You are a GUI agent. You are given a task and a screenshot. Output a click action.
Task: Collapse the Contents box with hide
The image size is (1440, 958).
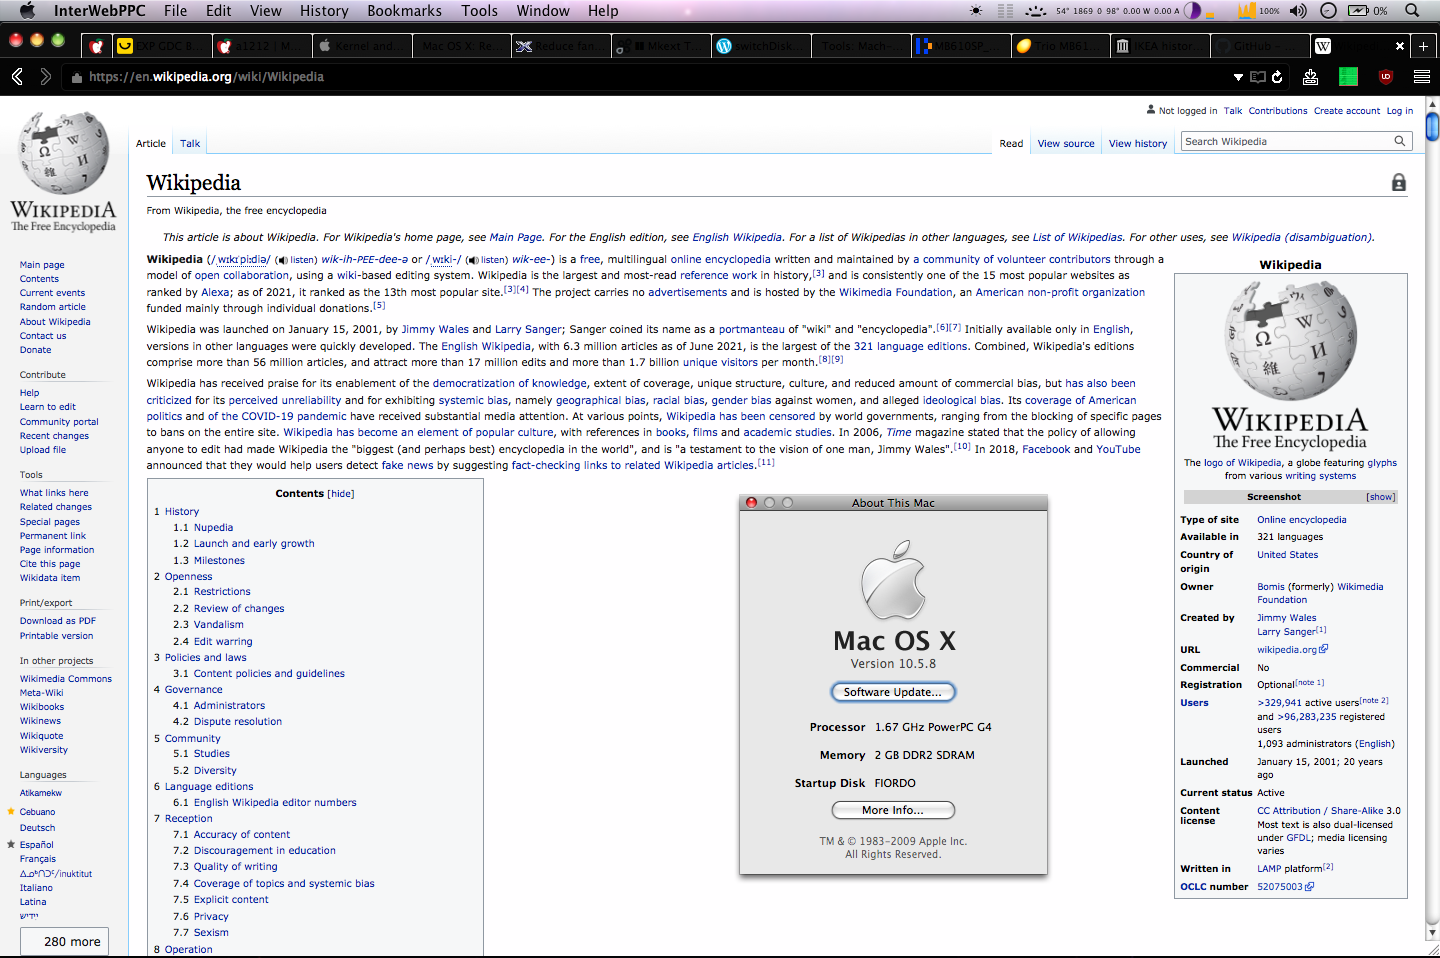[341, 494]
